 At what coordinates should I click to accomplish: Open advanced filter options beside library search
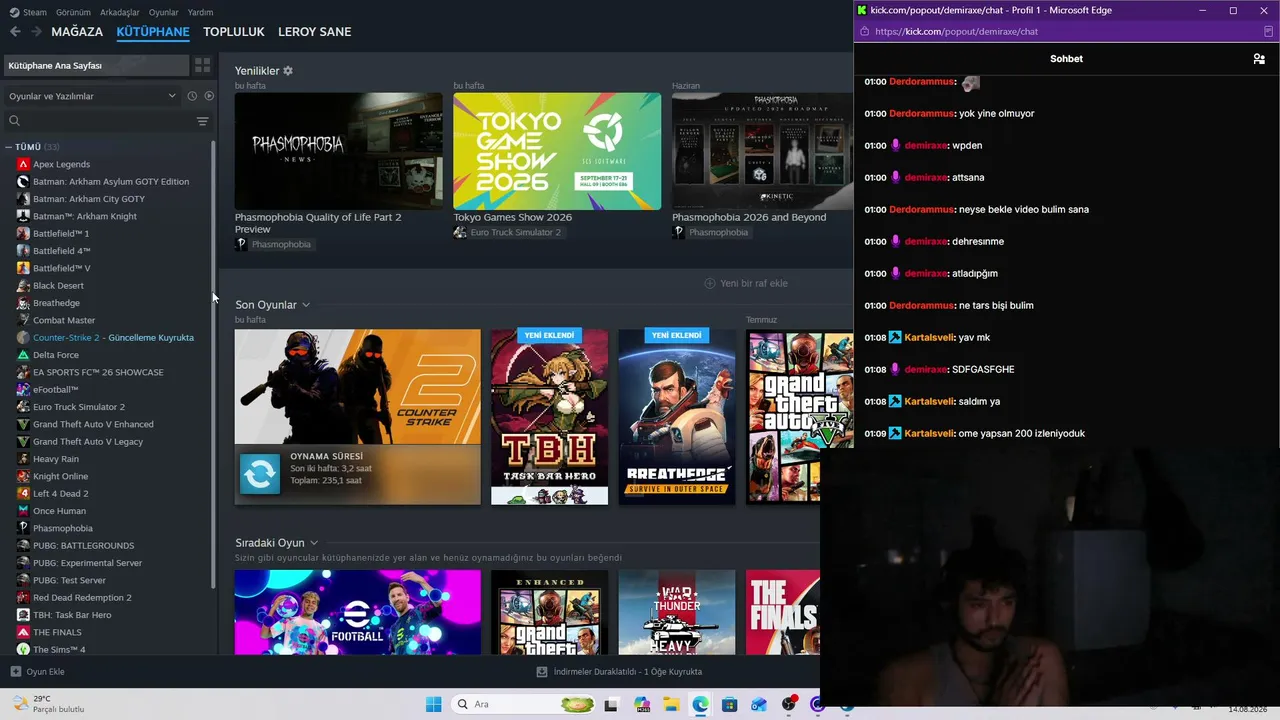[x=202, y=121]
